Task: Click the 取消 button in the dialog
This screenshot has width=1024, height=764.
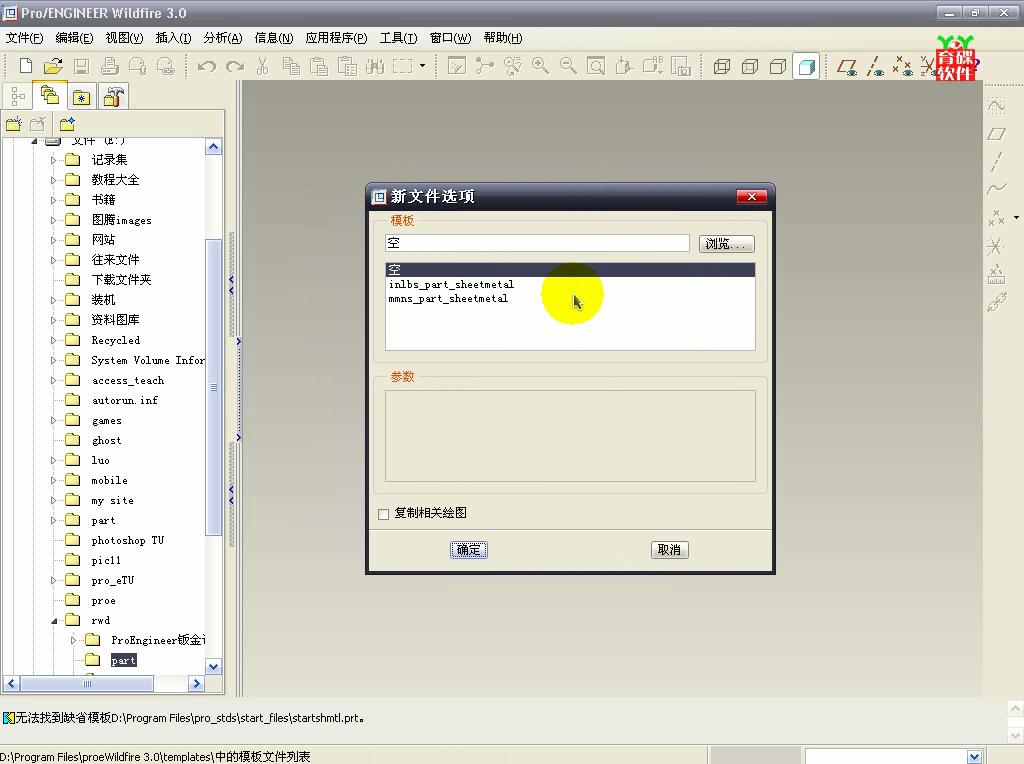Action: coord(669,550)
